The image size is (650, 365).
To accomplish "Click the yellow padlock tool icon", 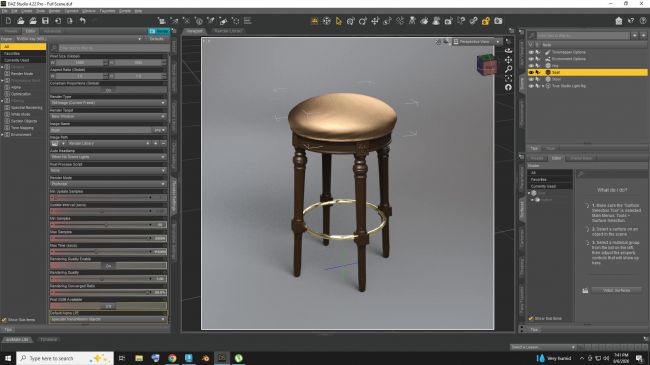I will click(485, 21).
